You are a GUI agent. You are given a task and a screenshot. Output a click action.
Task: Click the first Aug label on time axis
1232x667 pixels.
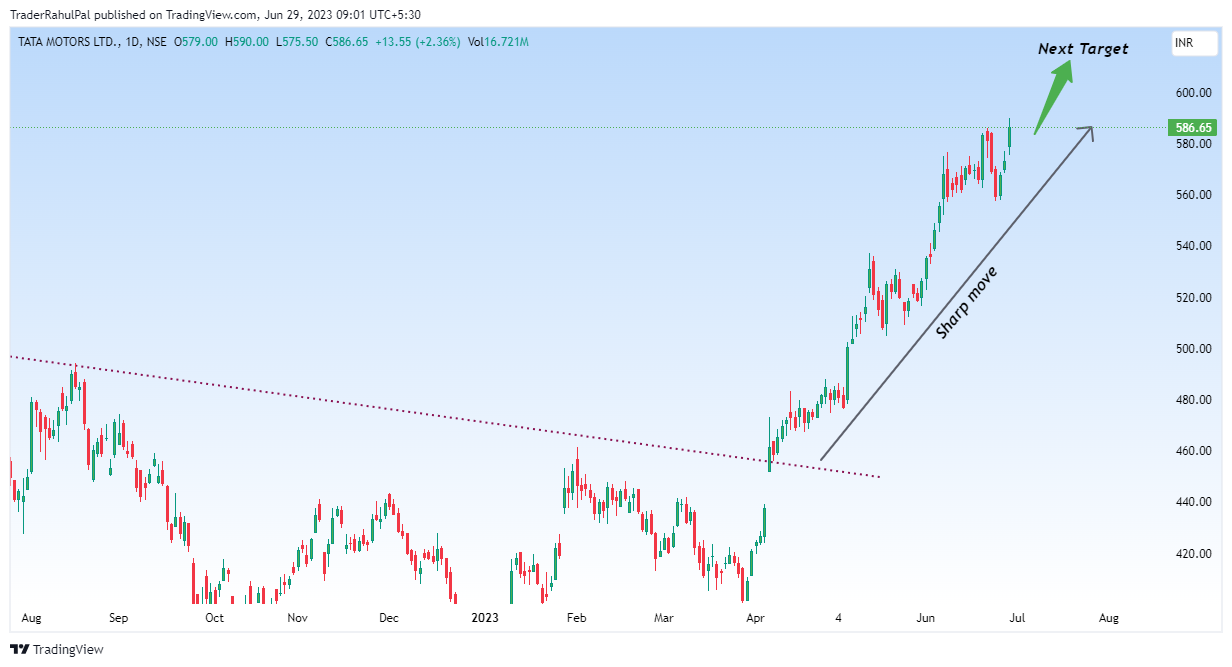(30, 618)
